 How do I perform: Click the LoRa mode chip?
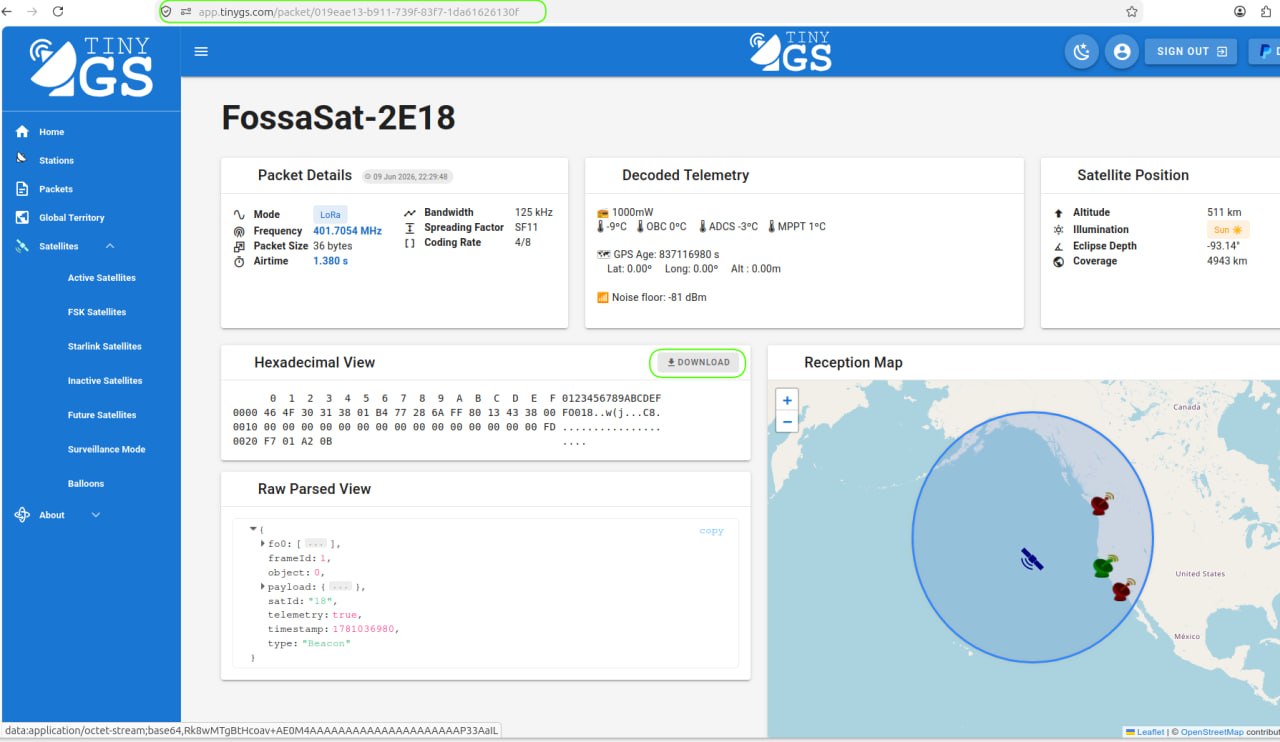[330, 214]
